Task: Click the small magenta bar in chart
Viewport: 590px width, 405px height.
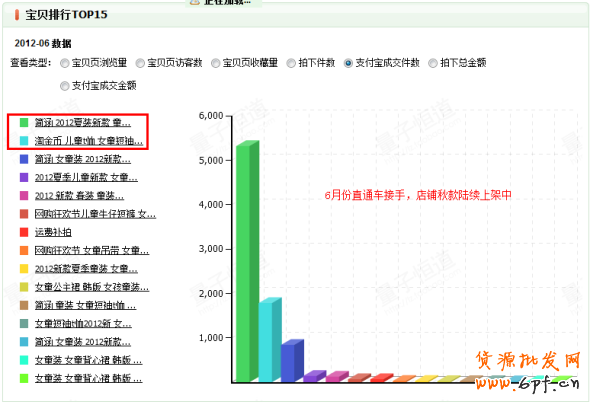Action: (337, 377)
